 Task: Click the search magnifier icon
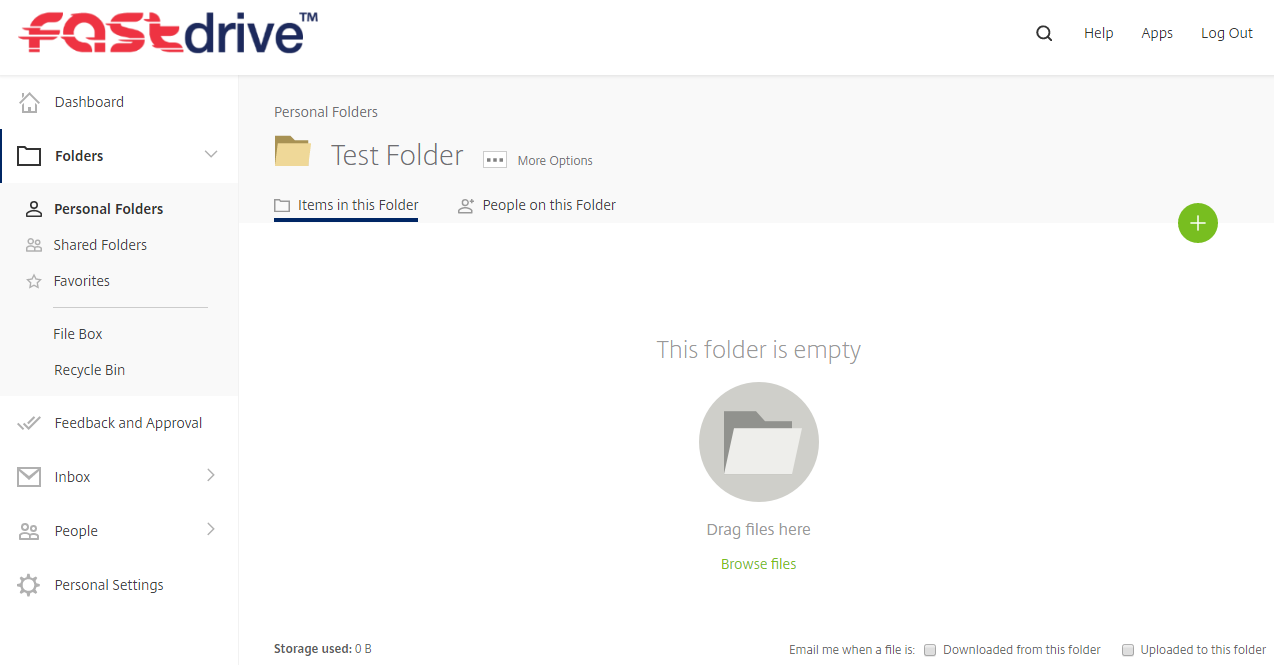click(1044, 33)
